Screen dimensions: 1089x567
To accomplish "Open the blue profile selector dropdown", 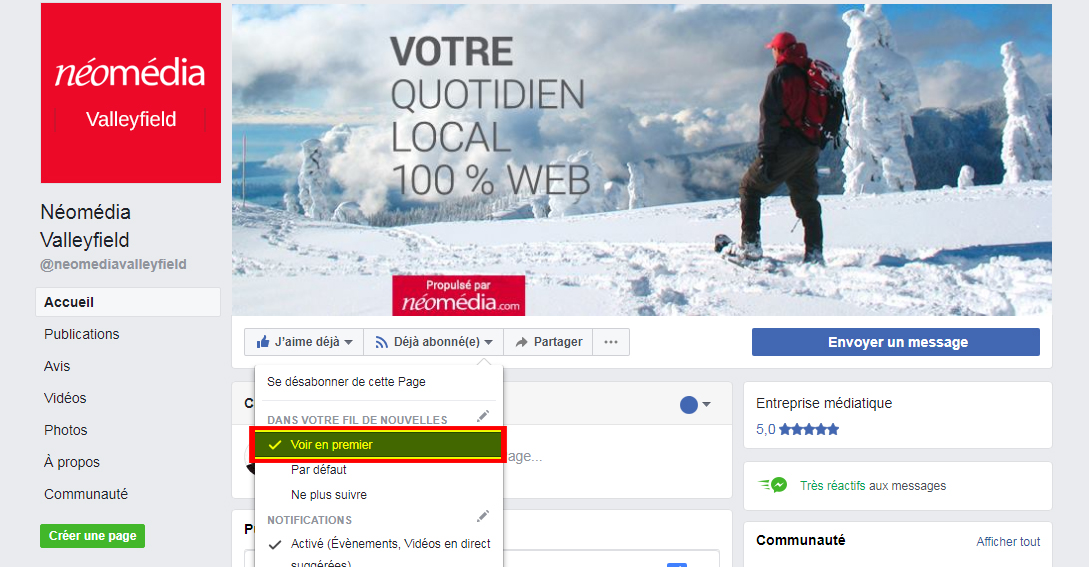I will (x=695, y=404).
